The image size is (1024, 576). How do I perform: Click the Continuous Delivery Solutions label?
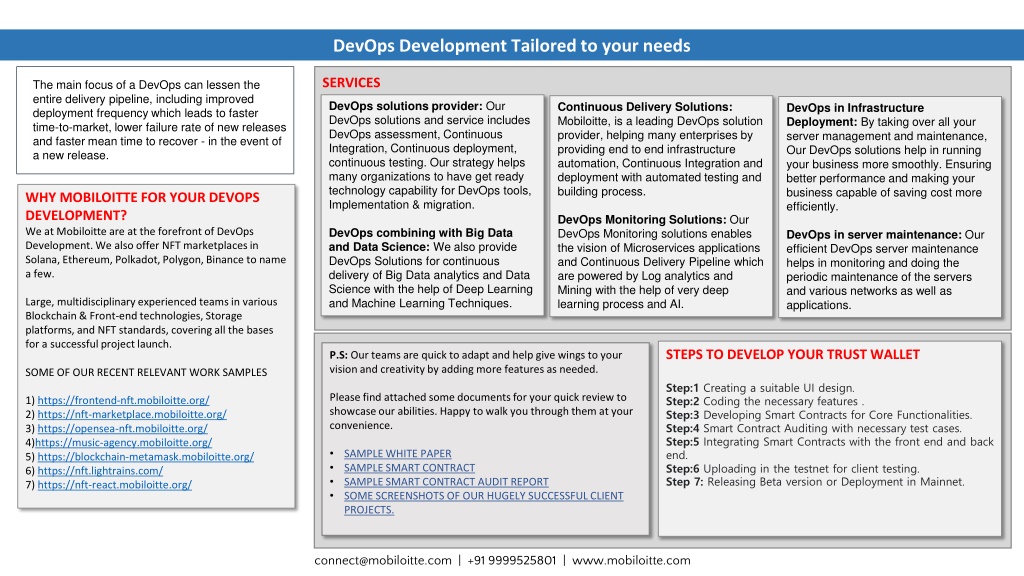[x=645, y=106]
